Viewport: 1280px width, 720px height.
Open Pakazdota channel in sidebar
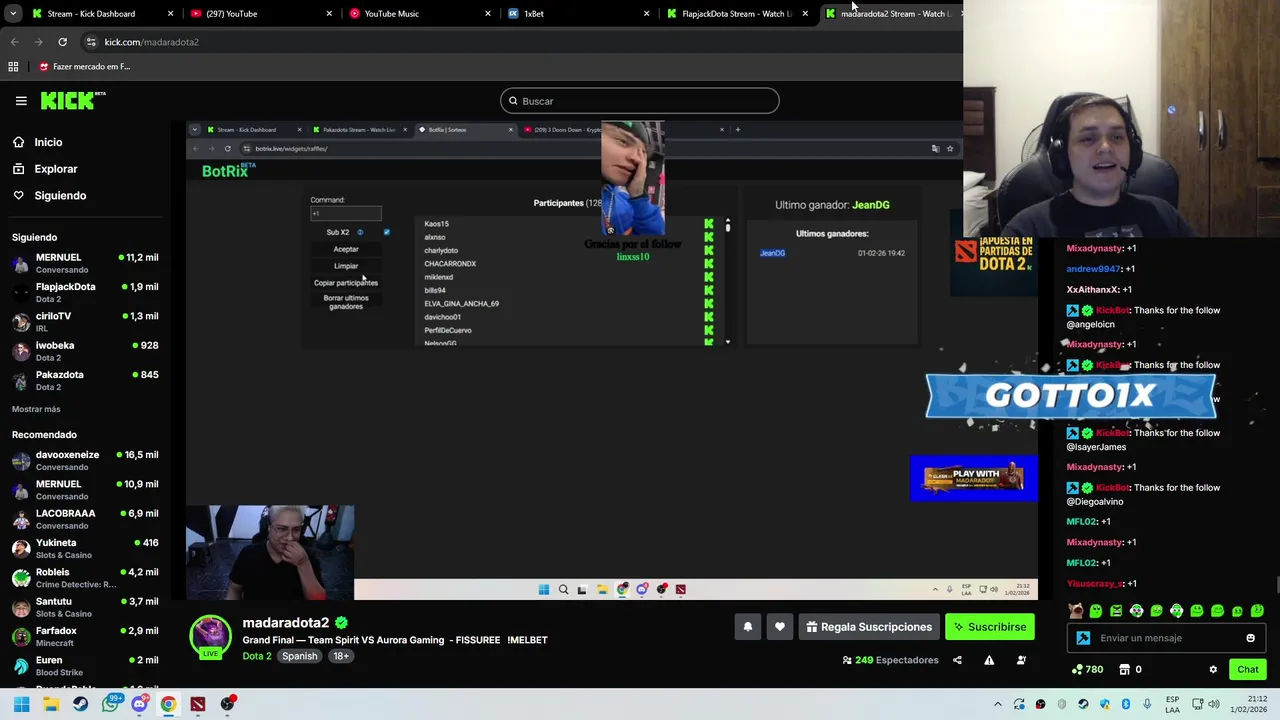pyautogui.click(x=85, y=380)
